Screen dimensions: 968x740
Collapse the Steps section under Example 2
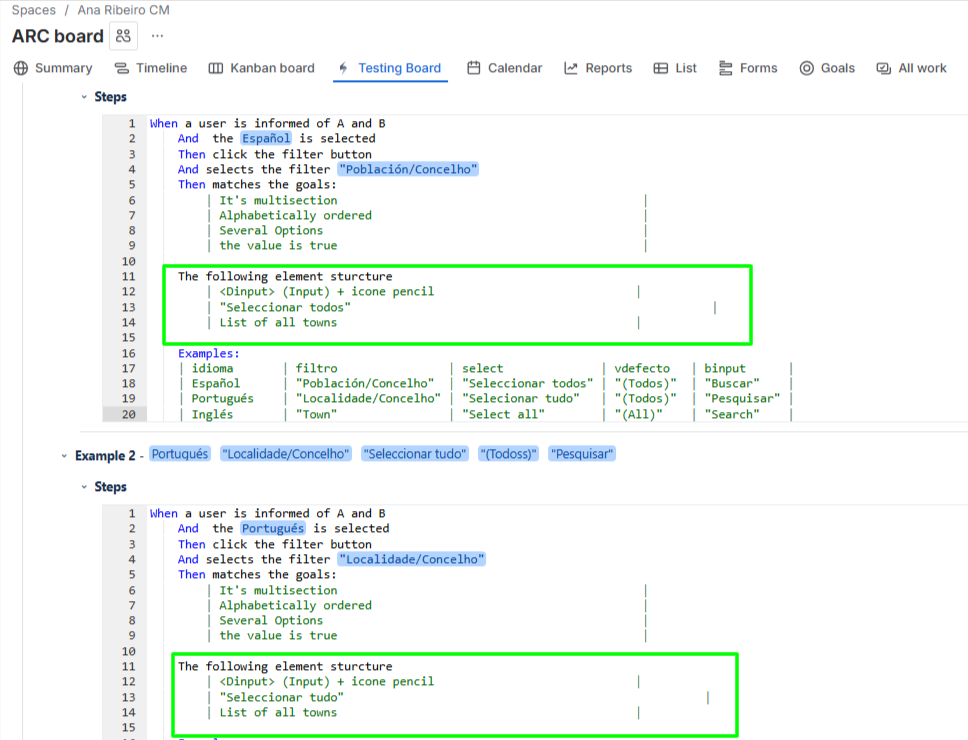pyautogui.click(x=84, y=487)
